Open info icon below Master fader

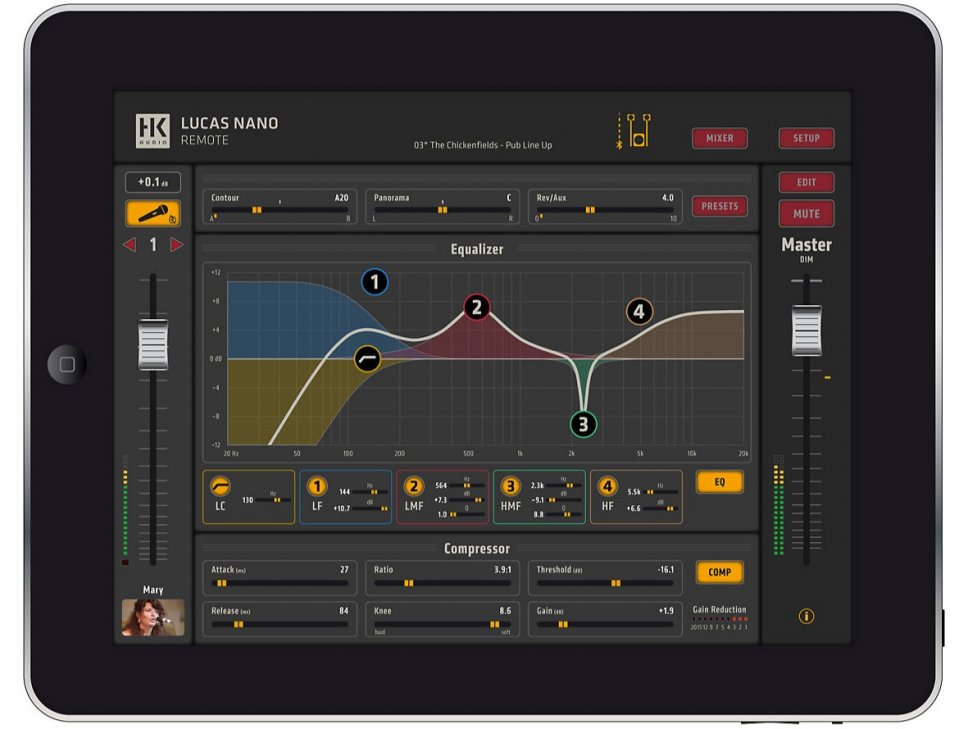coord(806,616)
